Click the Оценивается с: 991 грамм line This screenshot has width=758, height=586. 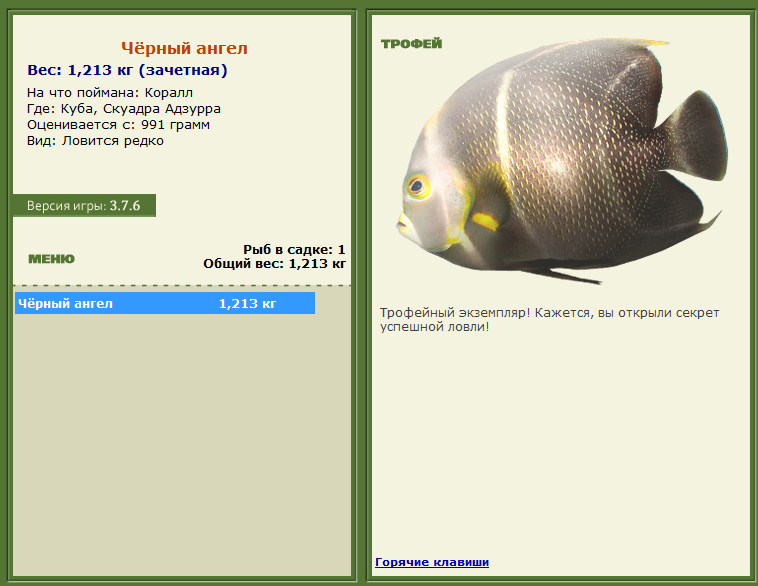[x=118, y=125]
